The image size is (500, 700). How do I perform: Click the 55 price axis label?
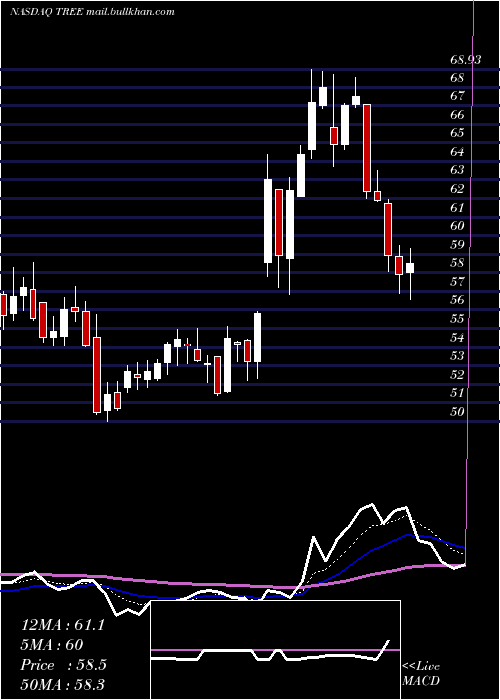[x=457, y=319]
